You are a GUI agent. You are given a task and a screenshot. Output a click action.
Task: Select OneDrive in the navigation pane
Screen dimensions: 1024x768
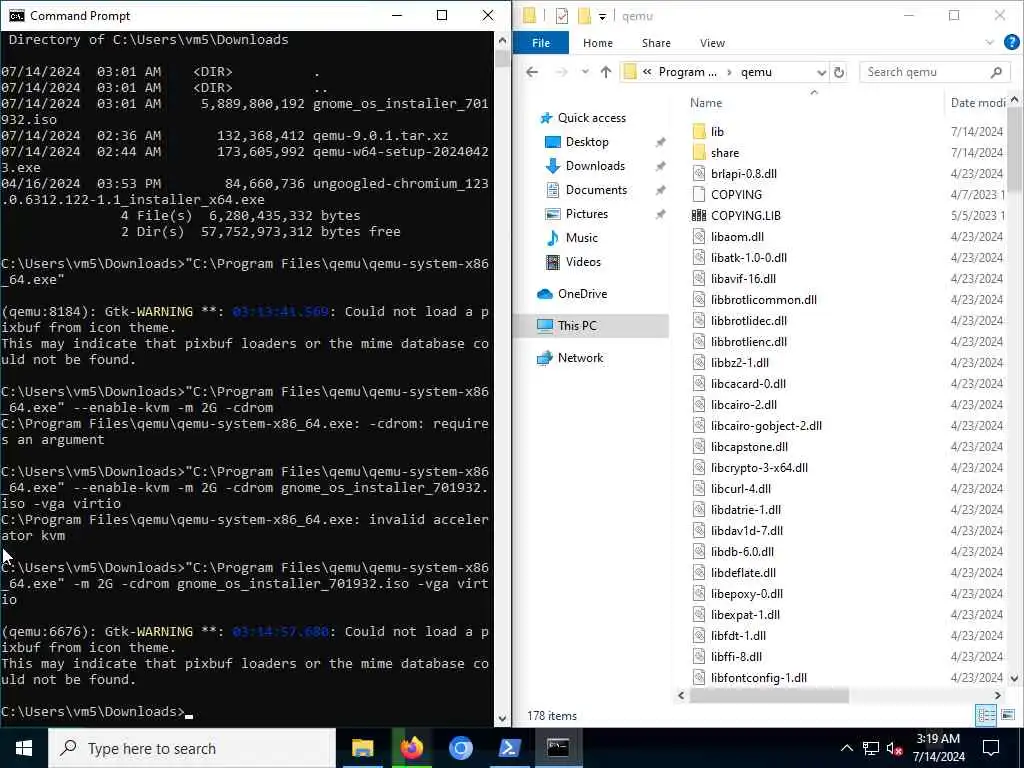point(582,294)
